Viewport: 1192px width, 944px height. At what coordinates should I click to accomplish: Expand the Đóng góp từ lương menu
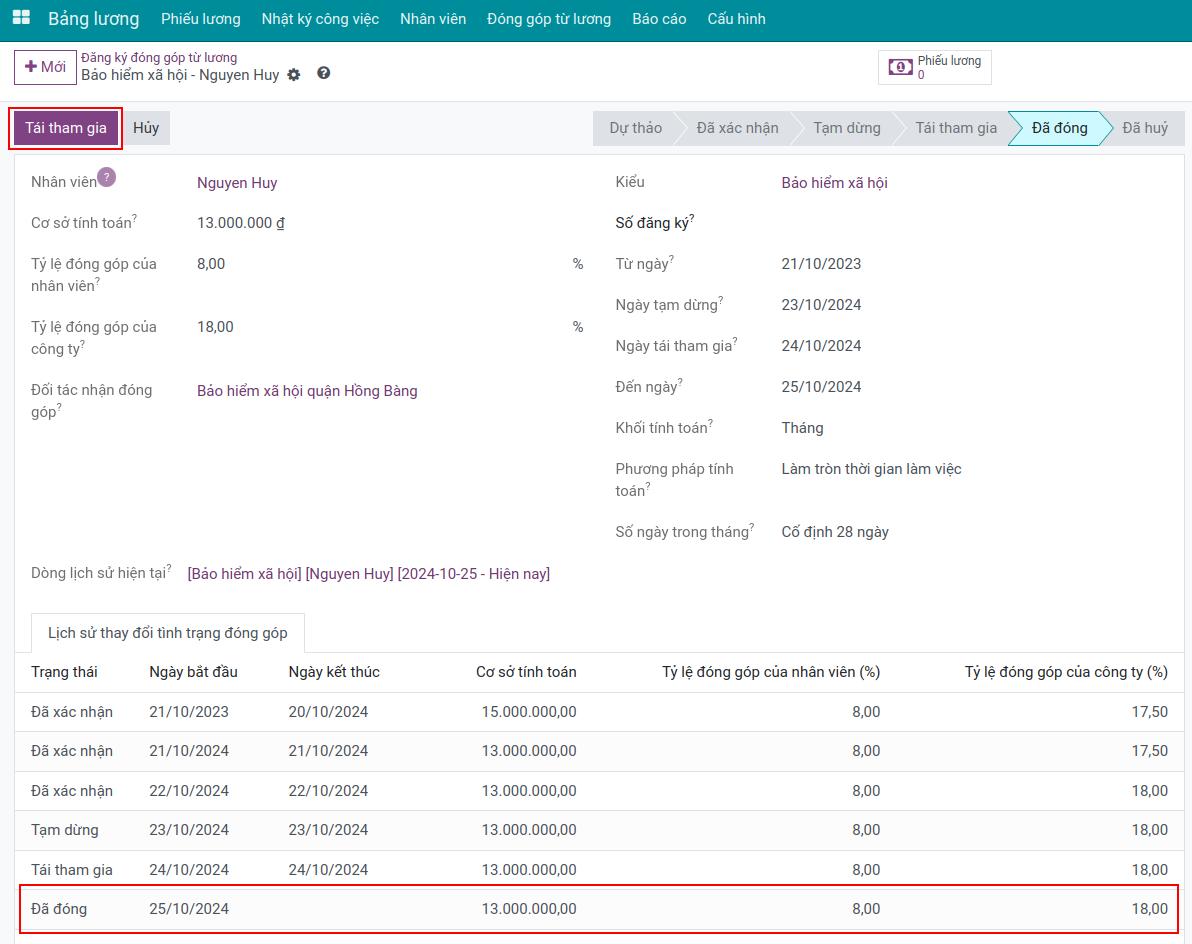click(x=548, y=19)
